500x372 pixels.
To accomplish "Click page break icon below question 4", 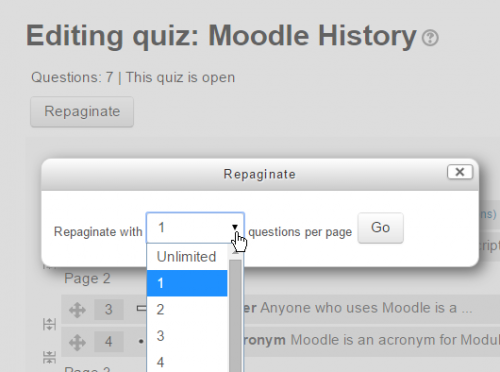I will coord(49,357).
